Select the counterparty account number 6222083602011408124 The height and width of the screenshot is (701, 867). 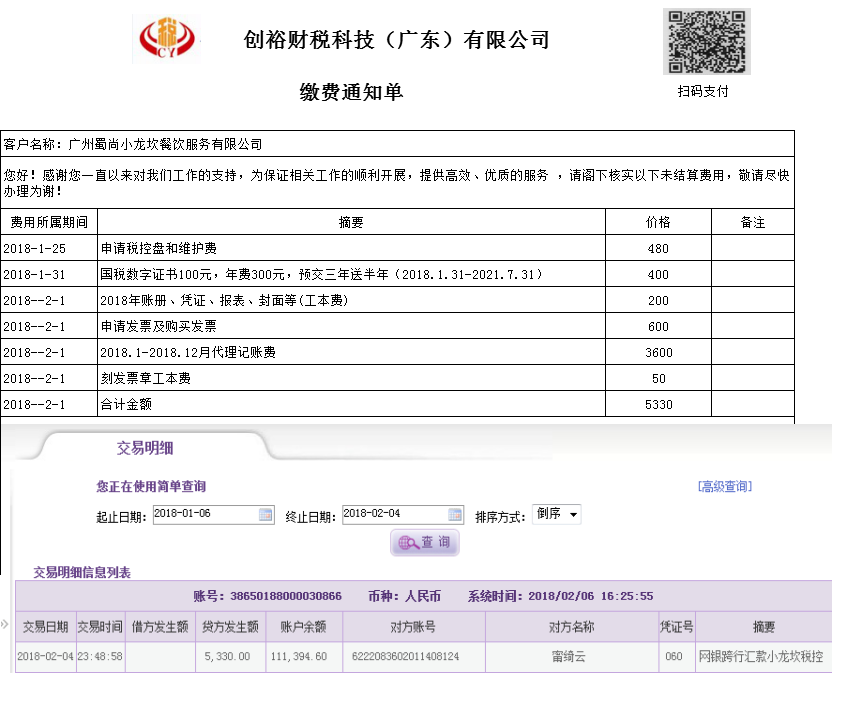tap(405, 656)
